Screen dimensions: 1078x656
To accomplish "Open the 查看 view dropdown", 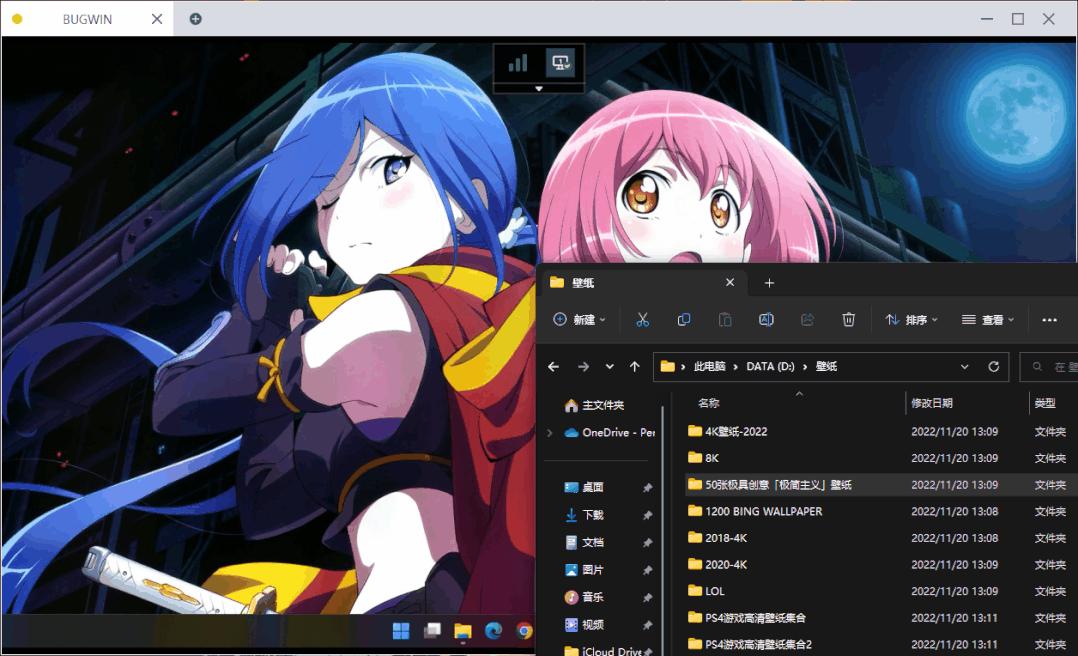I will (989, 319).
